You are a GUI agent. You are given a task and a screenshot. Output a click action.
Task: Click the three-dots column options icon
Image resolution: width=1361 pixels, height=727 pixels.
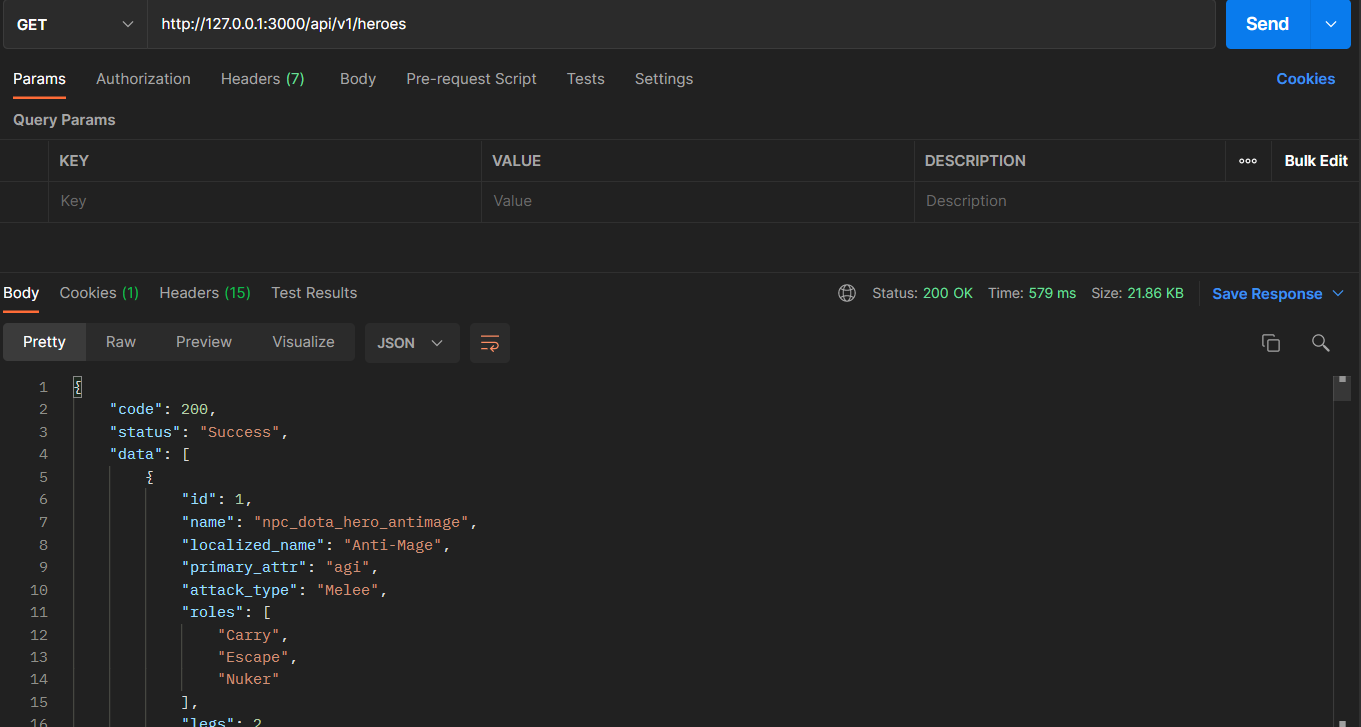click(x=1248, y=161)
